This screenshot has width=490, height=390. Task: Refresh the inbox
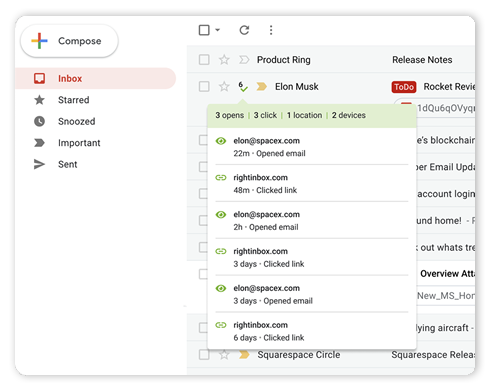[x=244, y=30]
